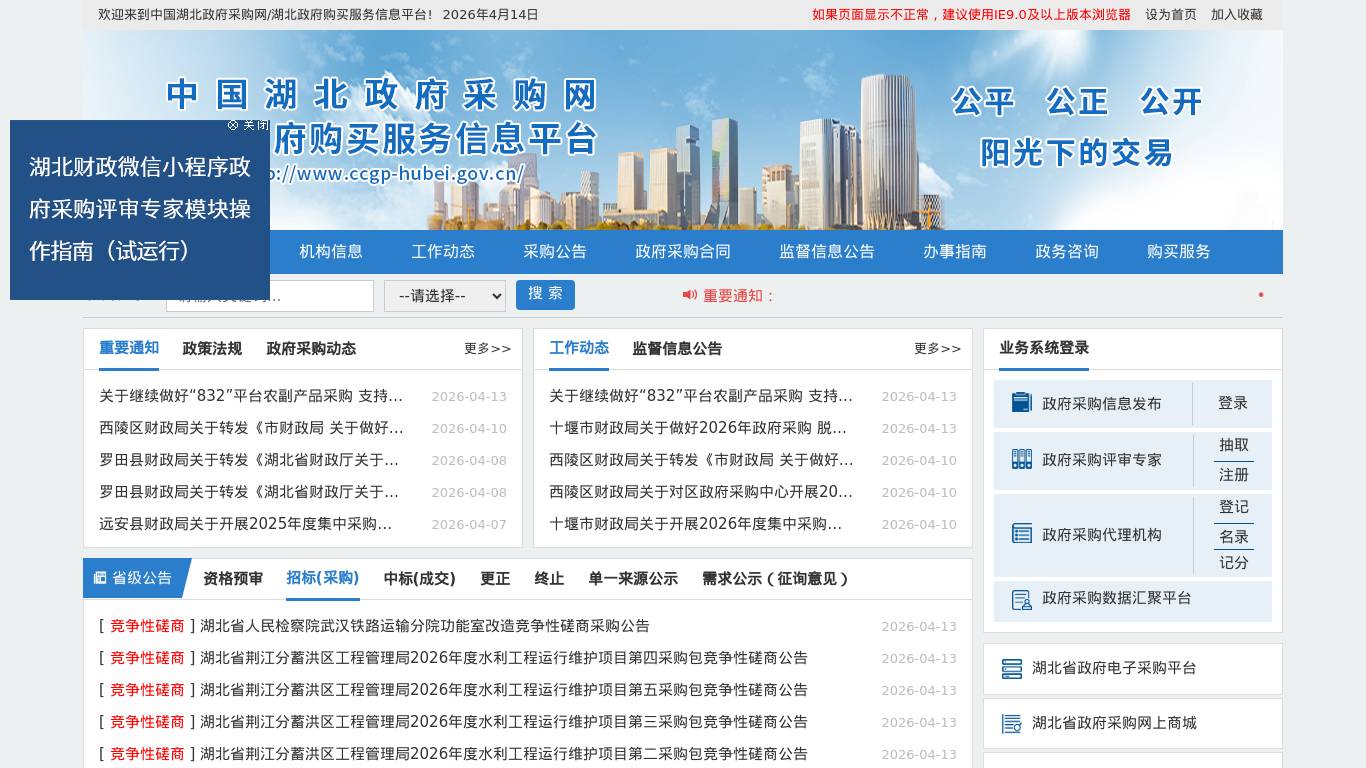Image resolution: width=1366 pixels, height=768 pixels.
Task: Open the --请选择-- dropdown
Action: [x=445, y=296]
